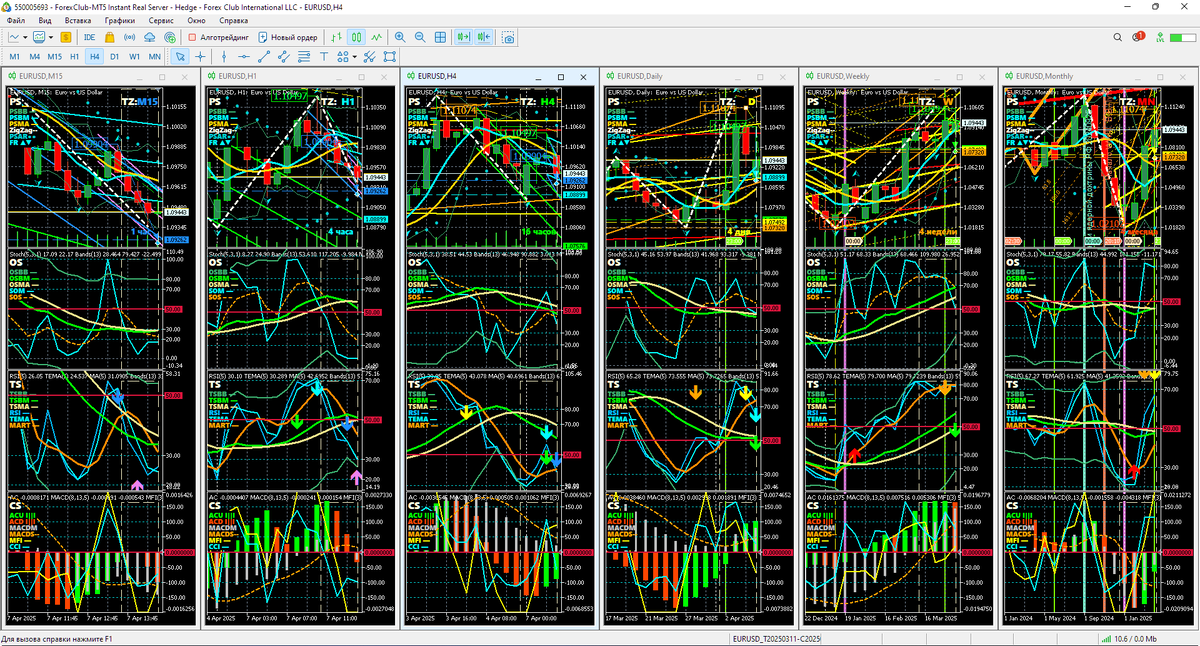Open the Market shopping bag icon
The width and height of the screenshot is (1200, 646).
click(x=110, y=37)
